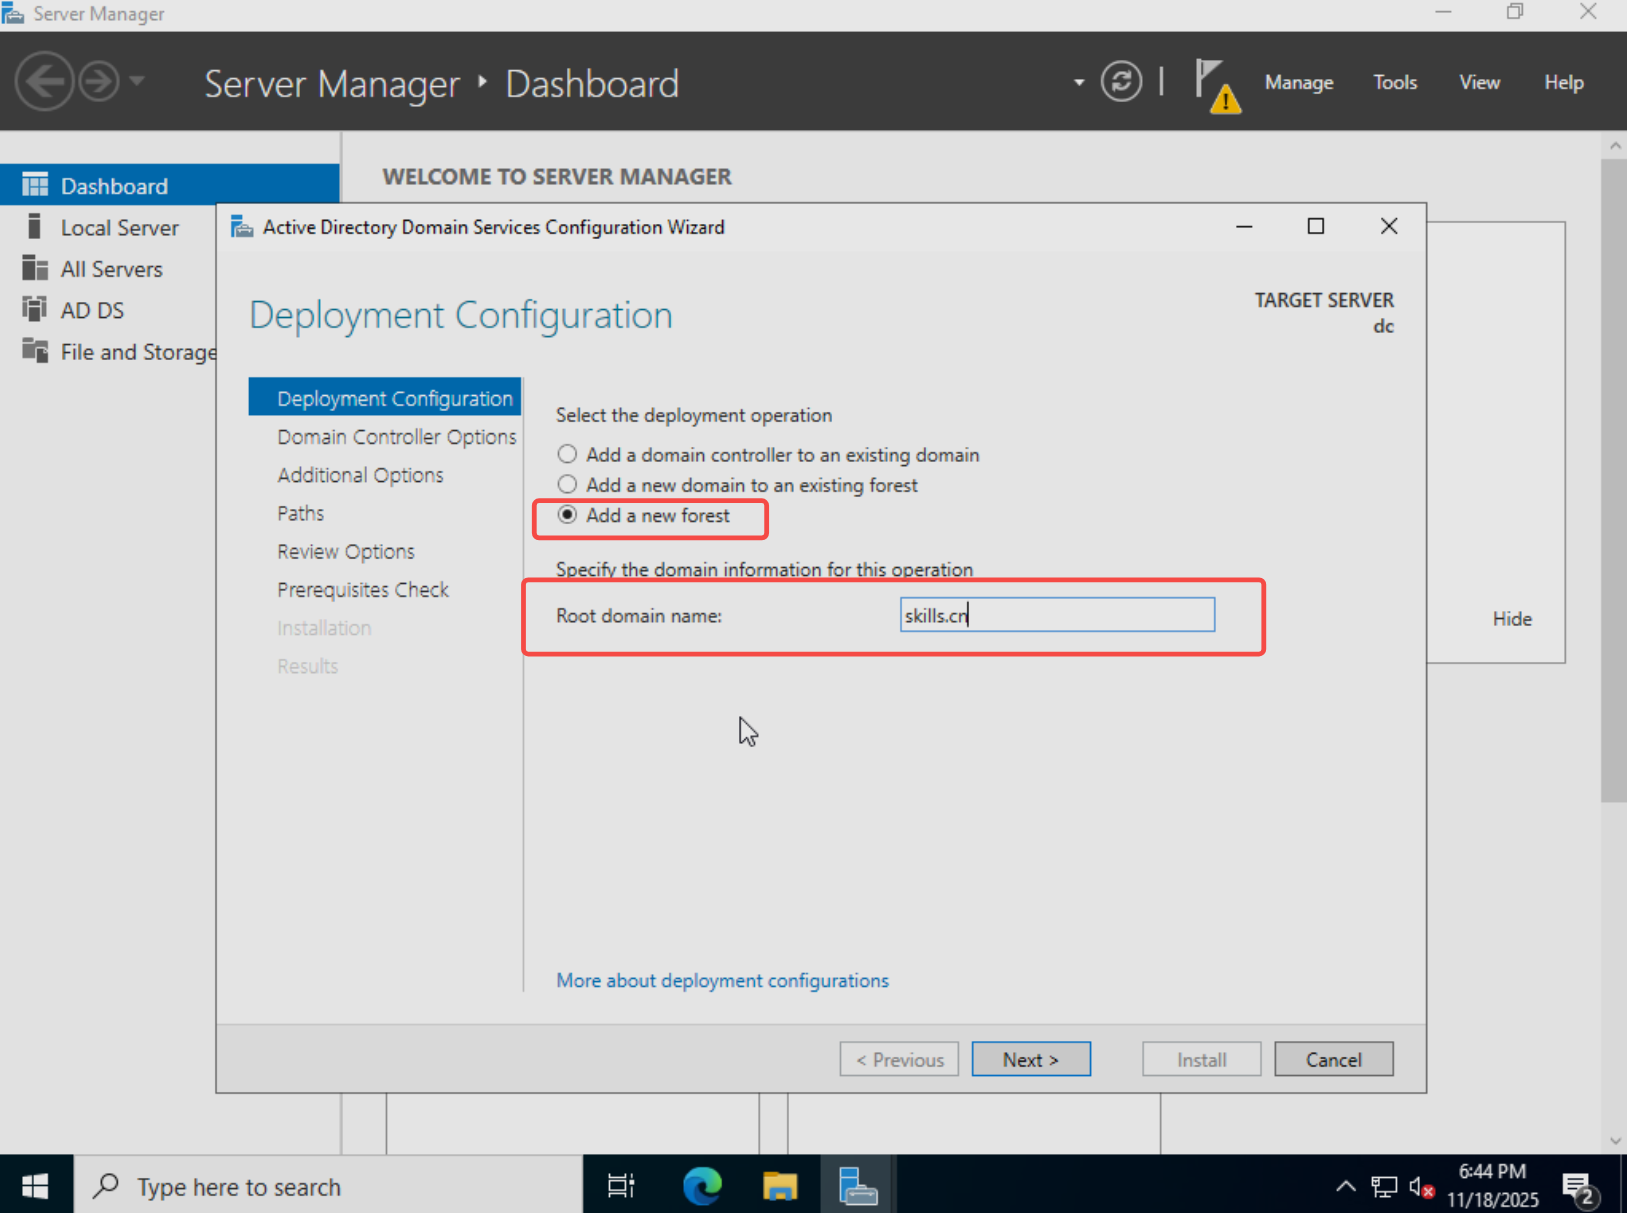Click the Root domain name text field
This screenshot has width=1627, height=1213.
[x=1057, y=615]
